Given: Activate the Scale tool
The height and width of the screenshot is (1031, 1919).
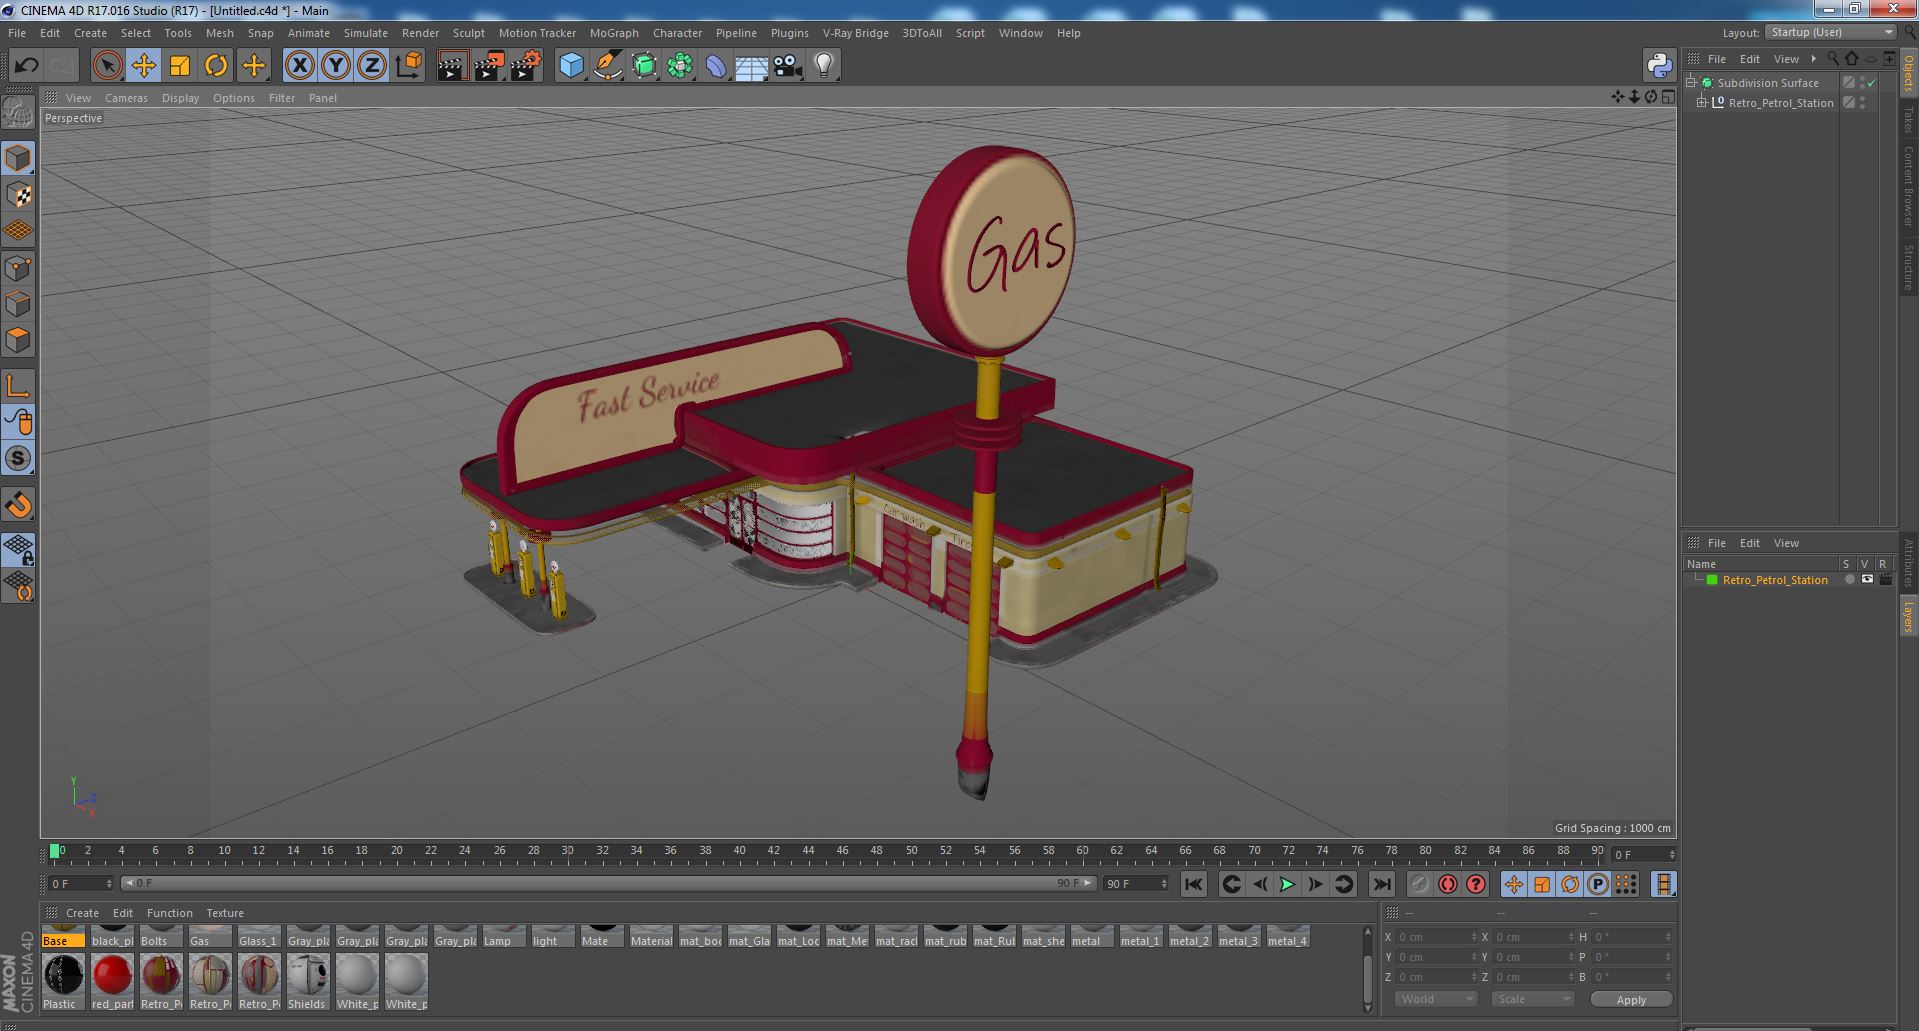Looking at the screenshot, I should (x=180, y=66).
